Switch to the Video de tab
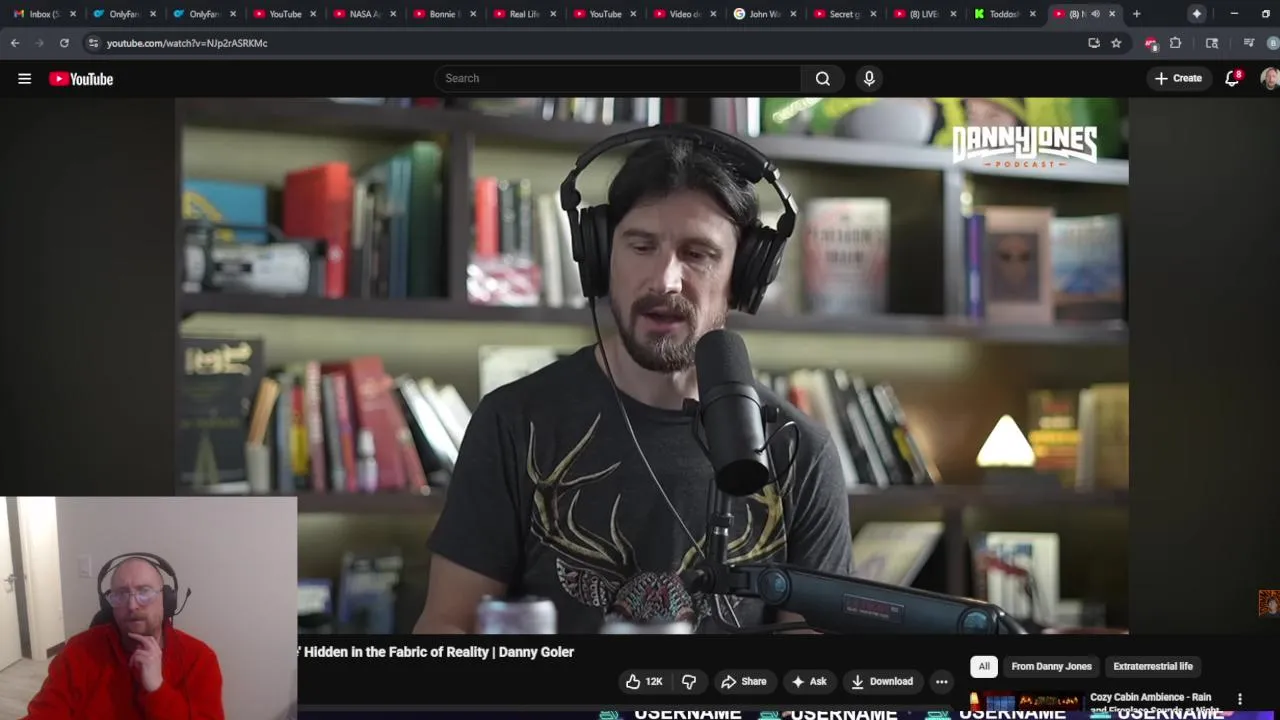 point(684,14)
